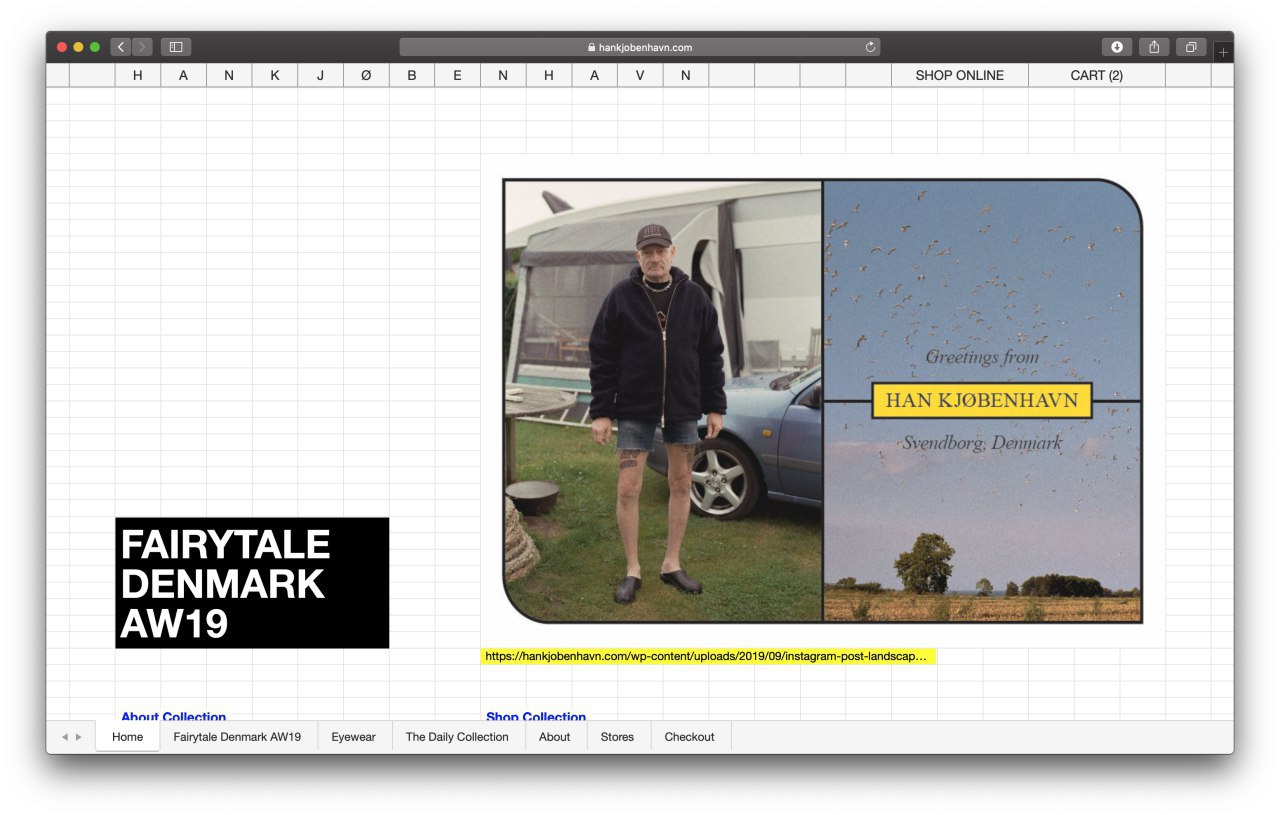Go forward with Safari's forward arrow

coord(142,47)
